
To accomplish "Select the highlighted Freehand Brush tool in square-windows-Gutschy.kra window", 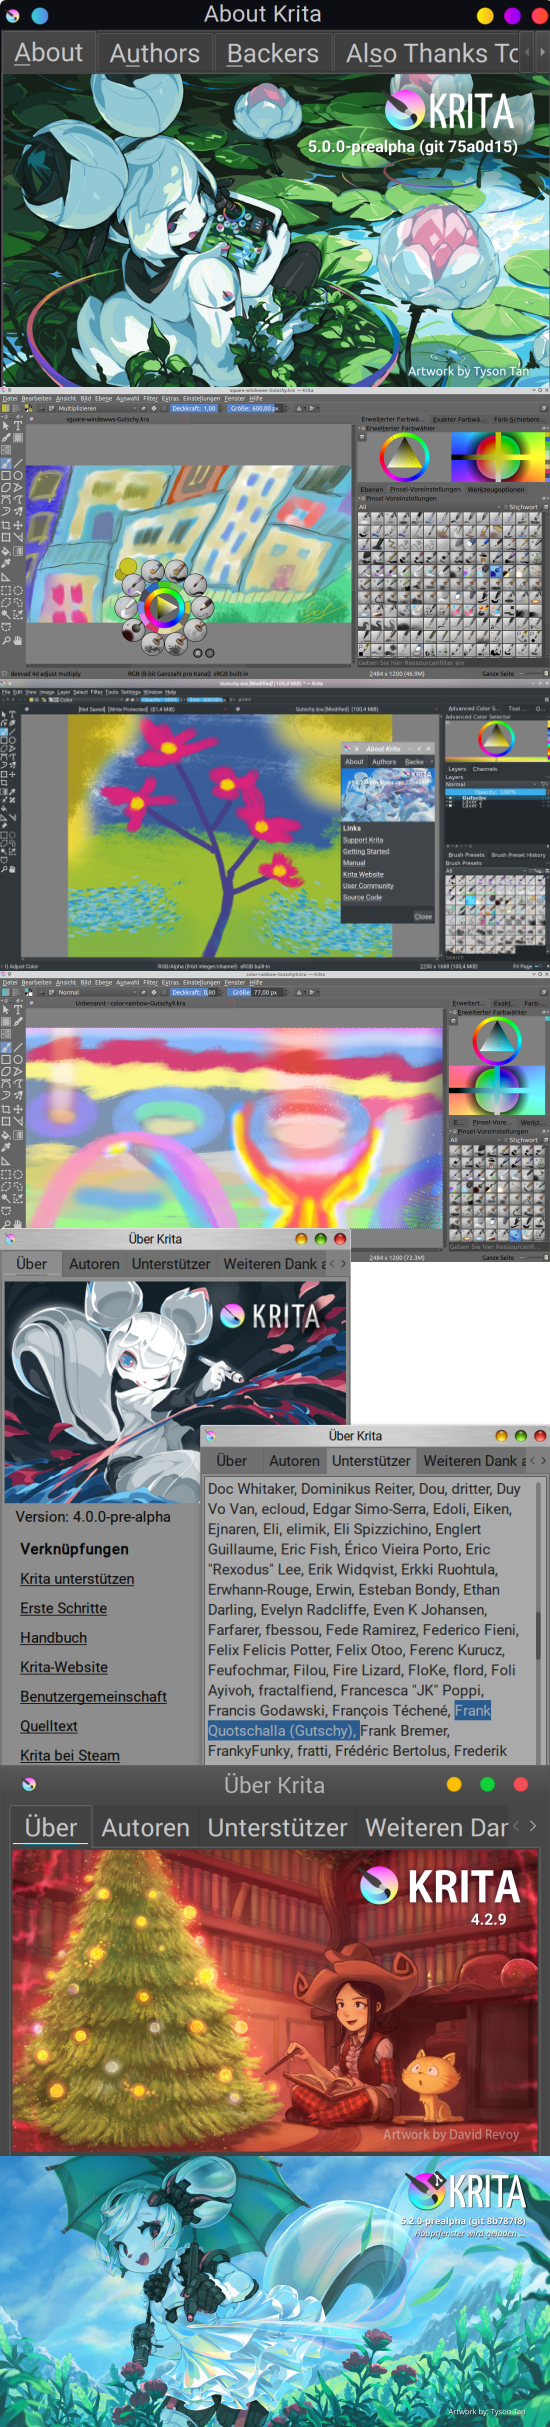I will [x=6, y=463].
